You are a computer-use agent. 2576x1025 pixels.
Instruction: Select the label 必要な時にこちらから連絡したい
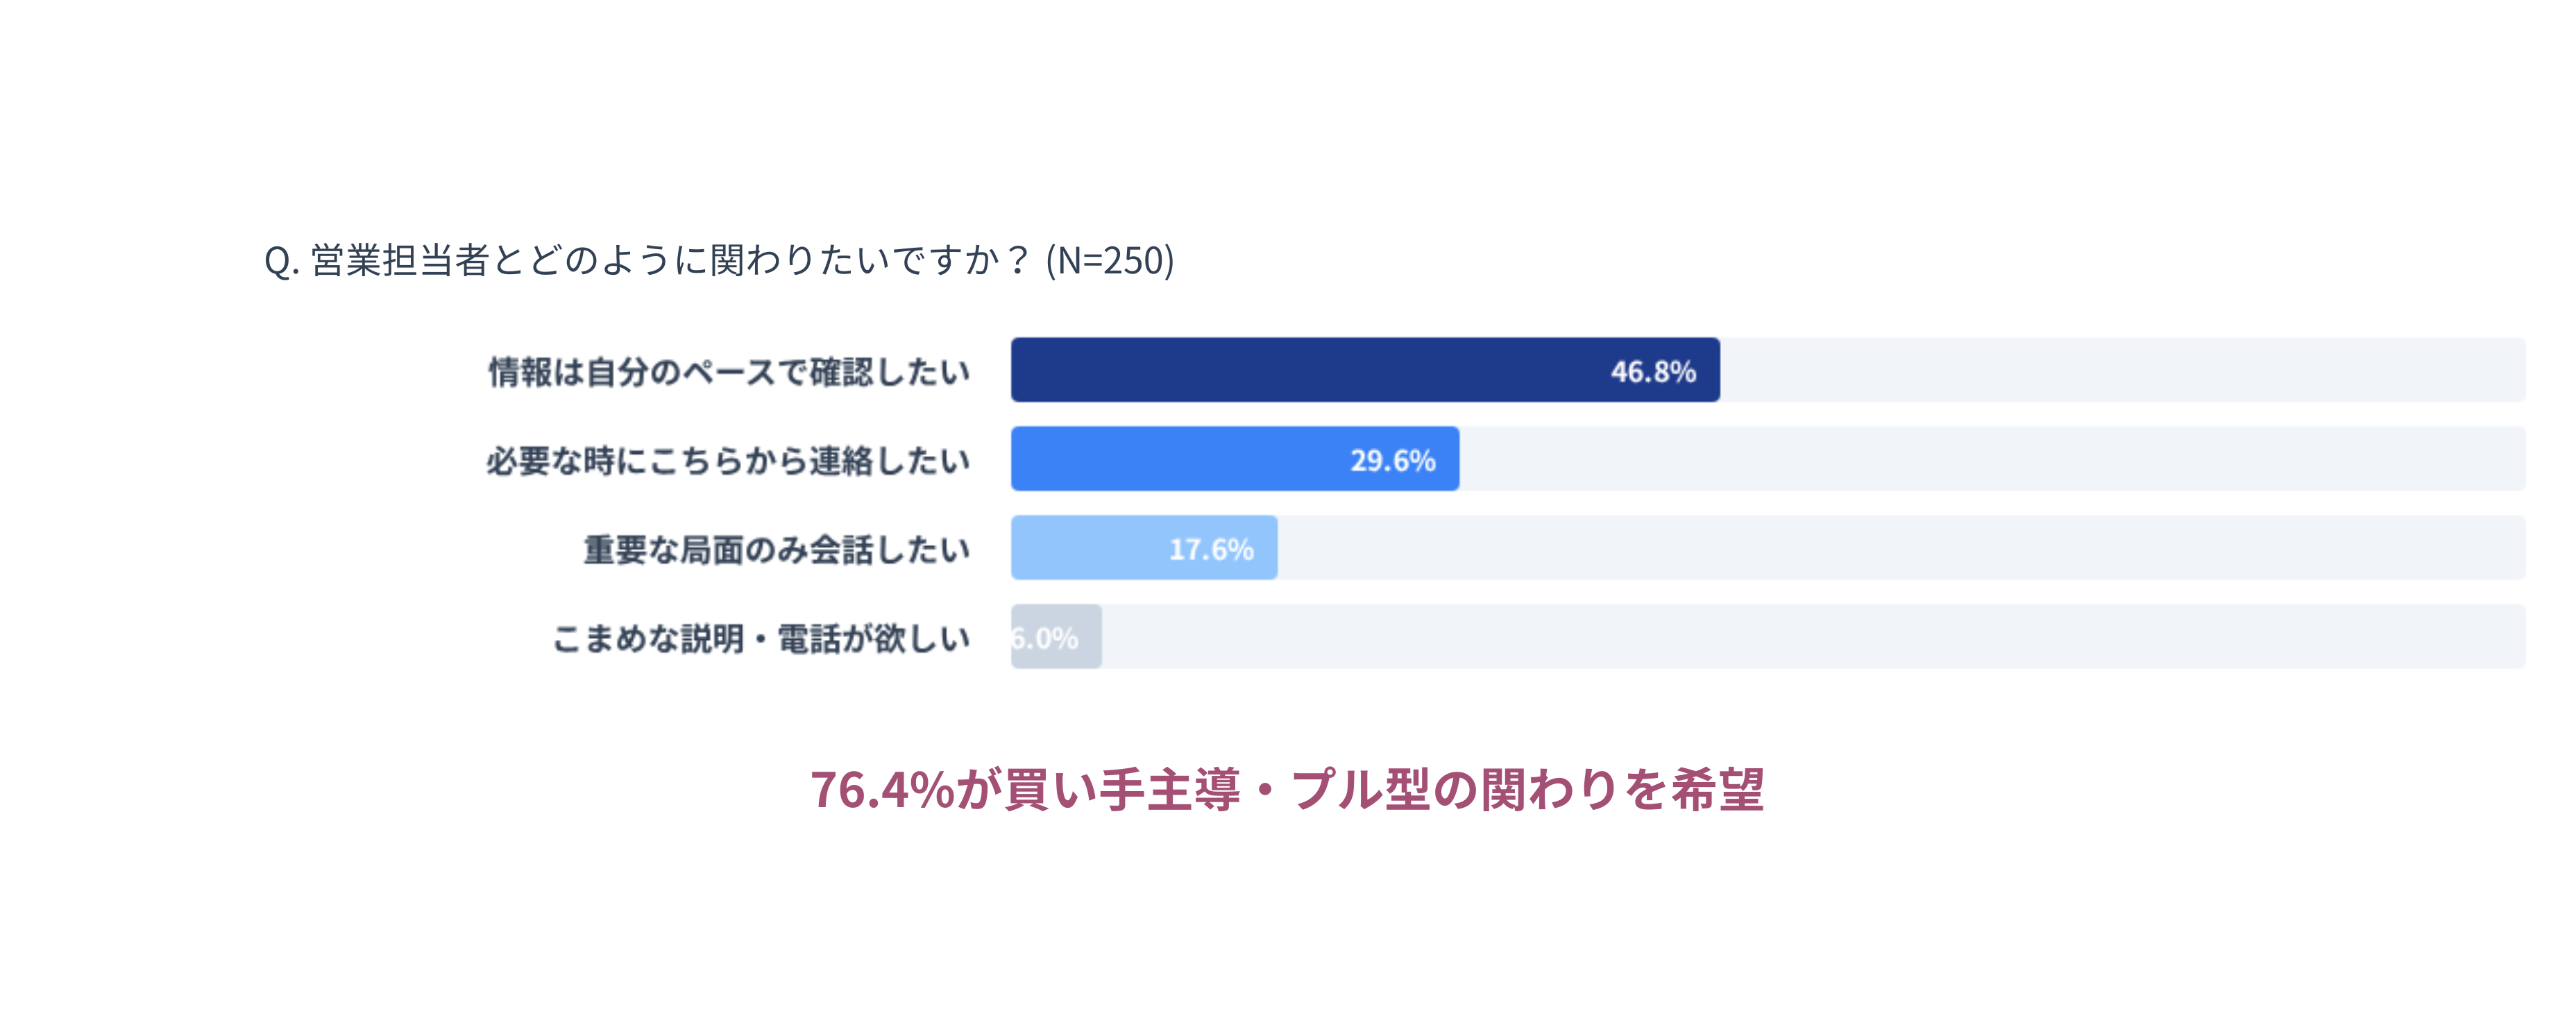click(x=728, y=461)
